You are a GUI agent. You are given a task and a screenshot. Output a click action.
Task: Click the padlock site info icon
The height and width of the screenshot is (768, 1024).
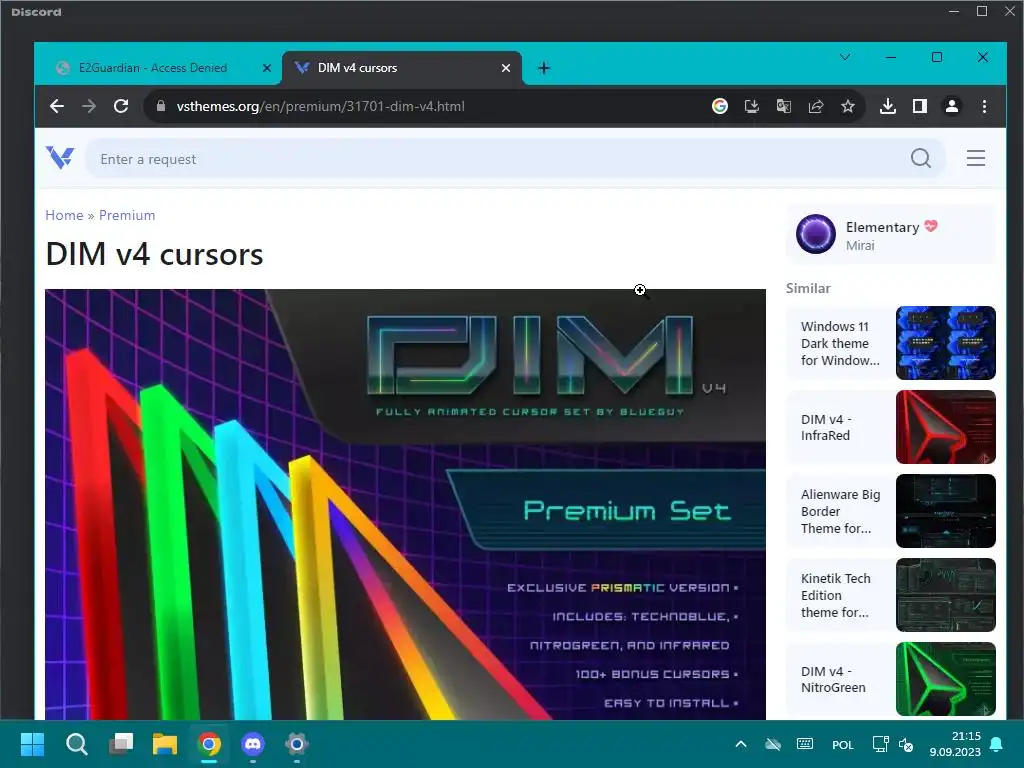pyautogui.click(x=161, y=106)
